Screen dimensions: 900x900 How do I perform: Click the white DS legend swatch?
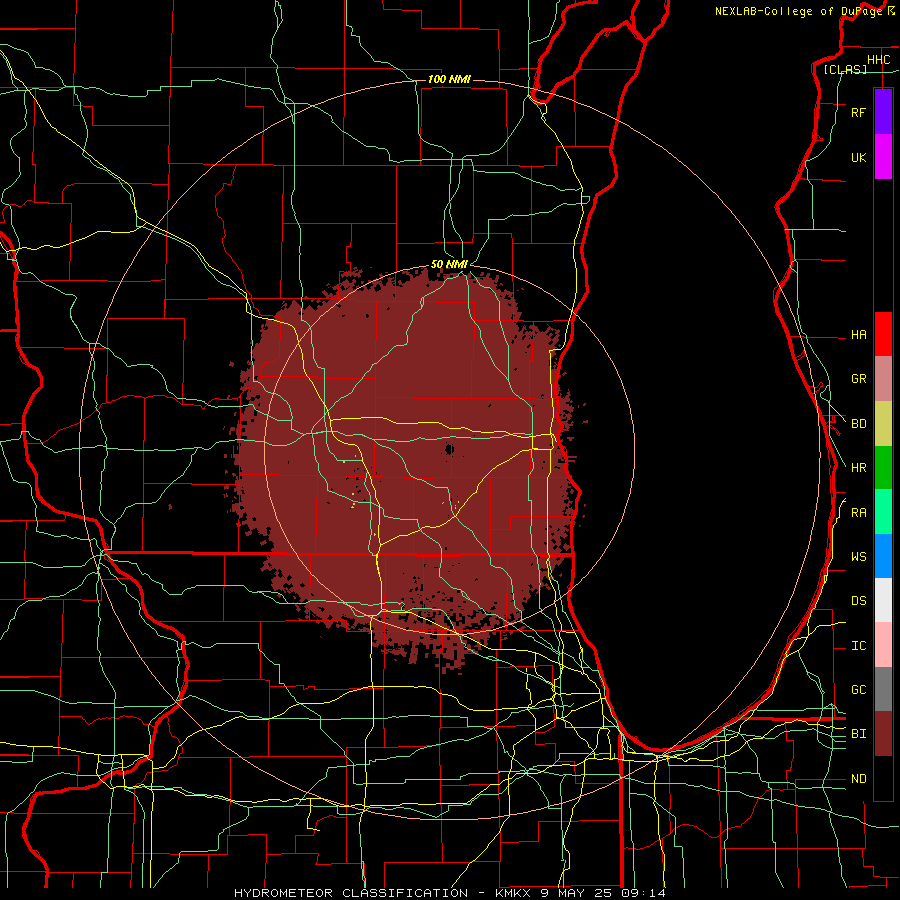point(883,600)
